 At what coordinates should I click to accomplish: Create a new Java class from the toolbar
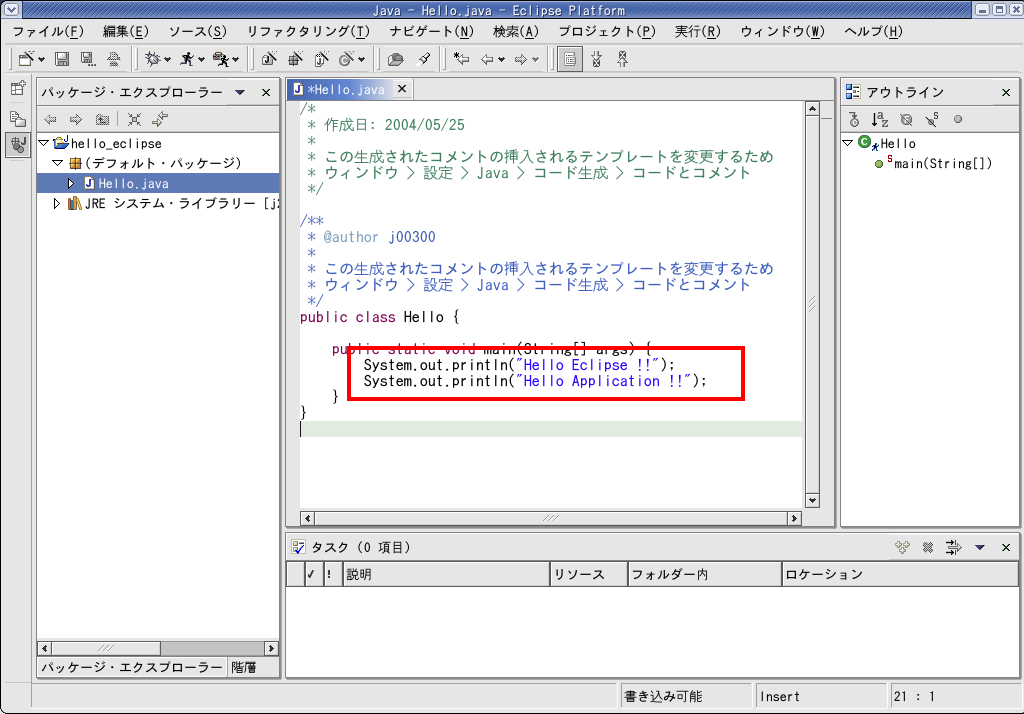click(347, 59)
